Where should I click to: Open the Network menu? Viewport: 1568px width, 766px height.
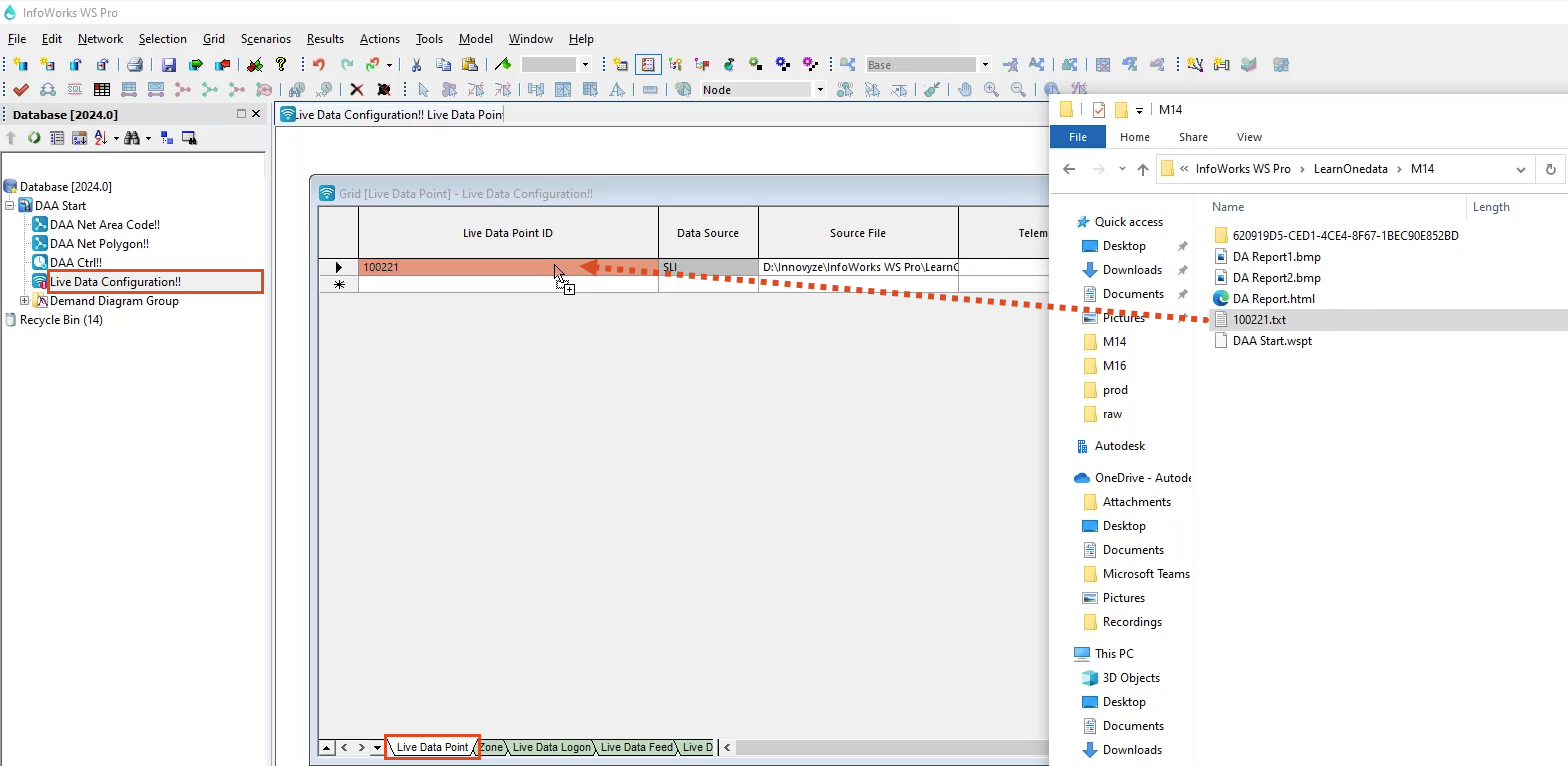100,39
